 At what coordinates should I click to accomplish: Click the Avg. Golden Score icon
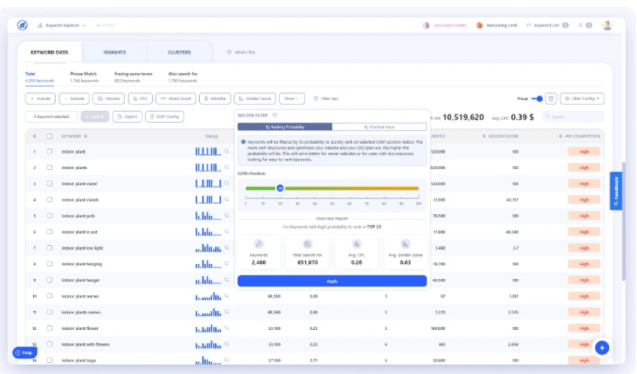point(405,244)
